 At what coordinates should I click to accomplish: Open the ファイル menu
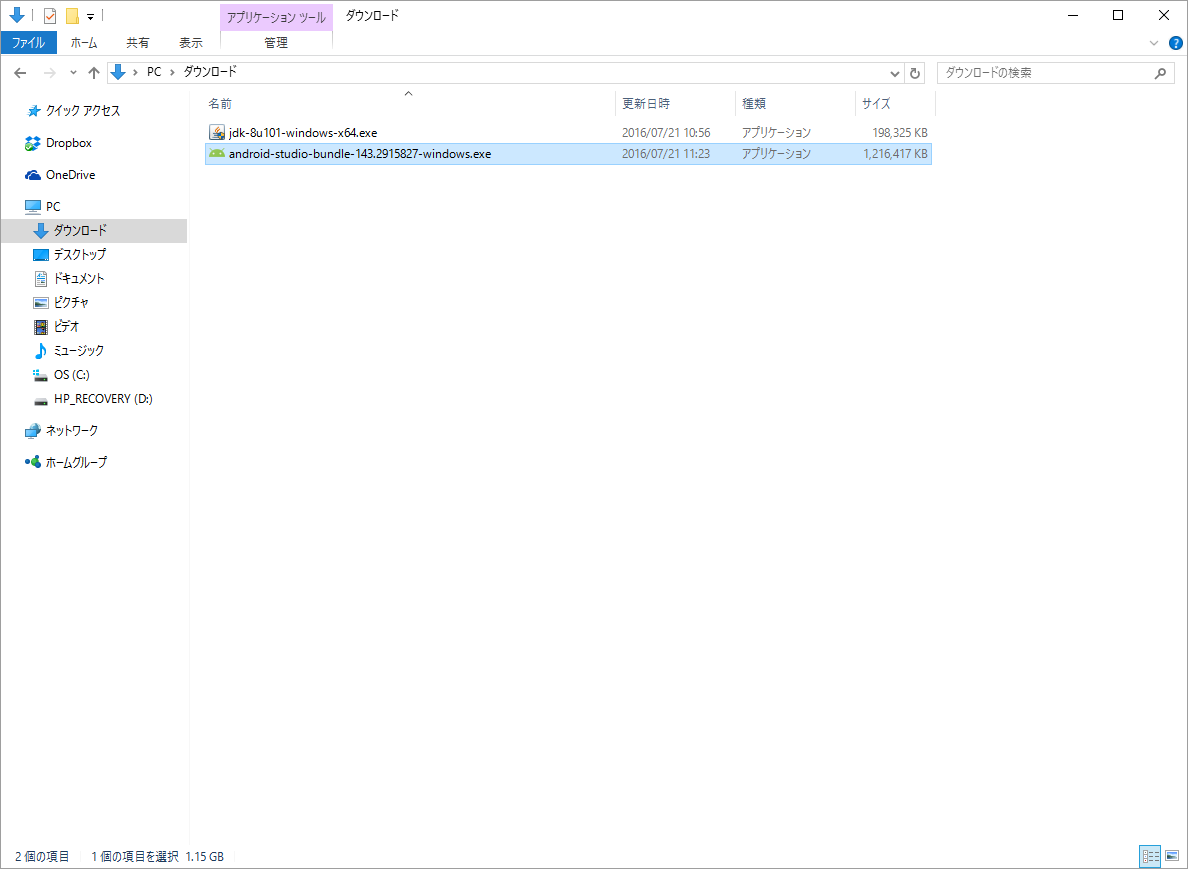point(29,42)
